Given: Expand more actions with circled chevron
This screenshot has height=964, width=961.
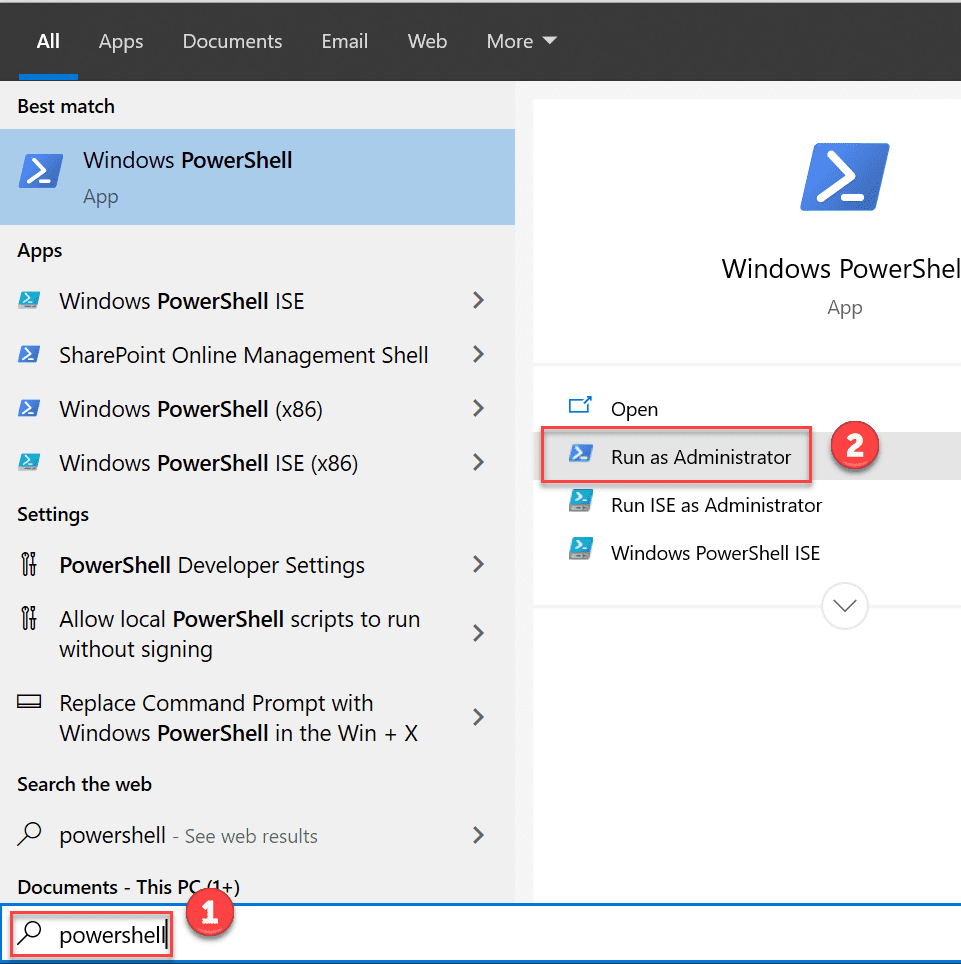Looking at the screenshot, I should pos(845,606).
